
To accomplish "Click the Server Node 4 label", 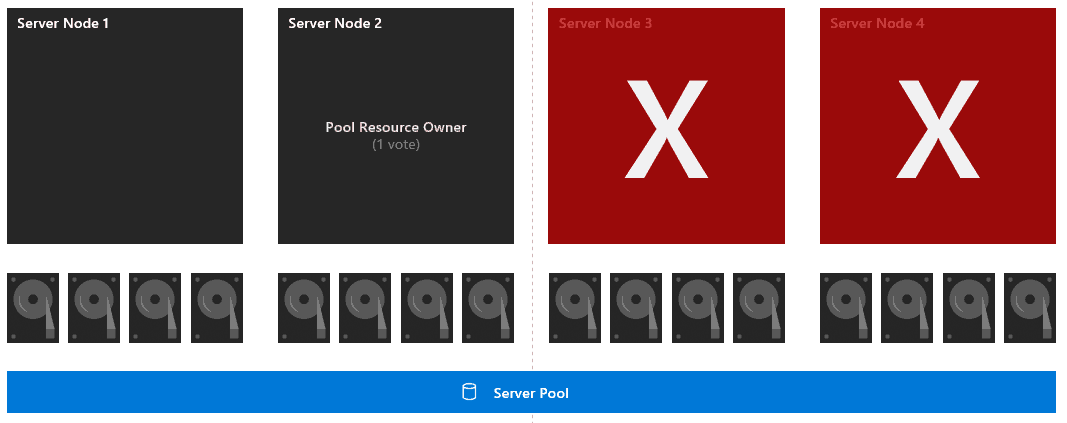I will pyautogui.click(x=877, y=24).
